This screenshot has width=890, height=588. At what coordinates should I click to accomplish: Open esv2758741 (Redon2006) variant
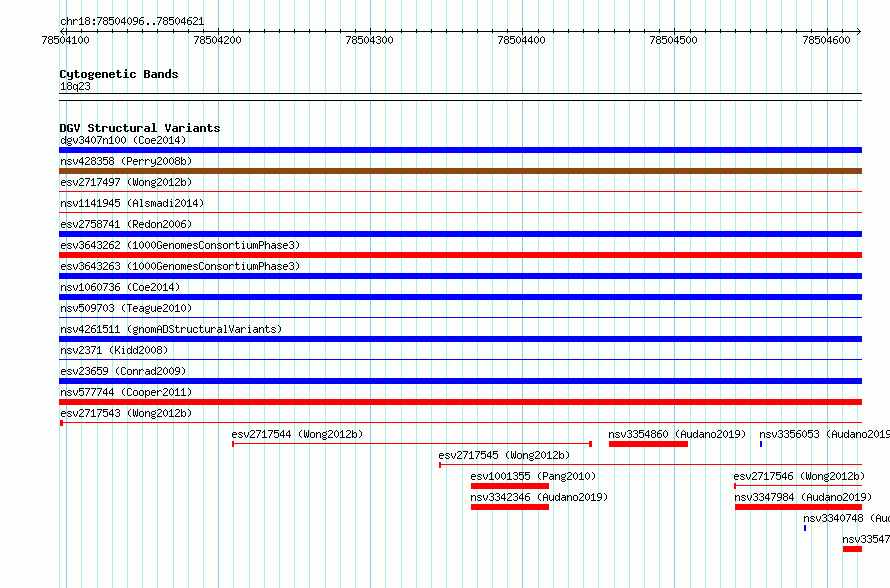point(126,224)
